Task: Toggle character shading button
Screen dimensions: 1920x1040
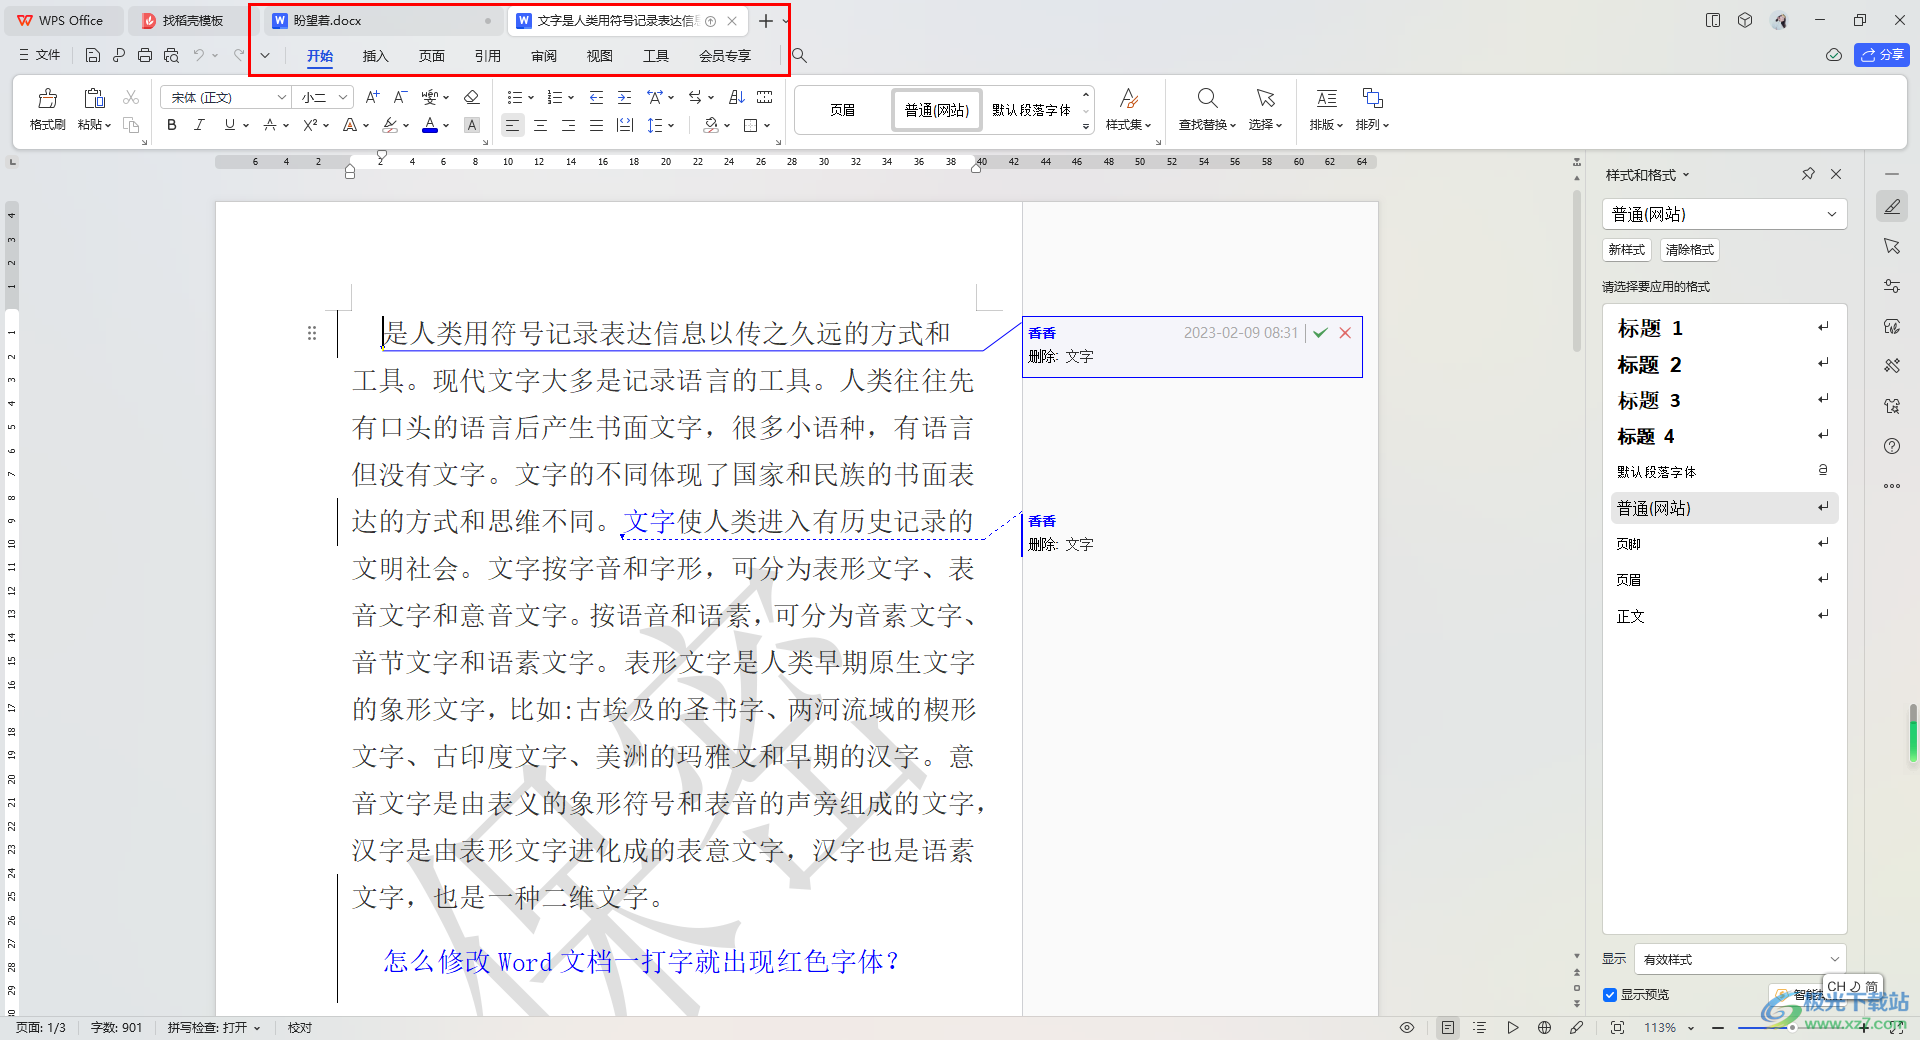Action: point(472,125)
